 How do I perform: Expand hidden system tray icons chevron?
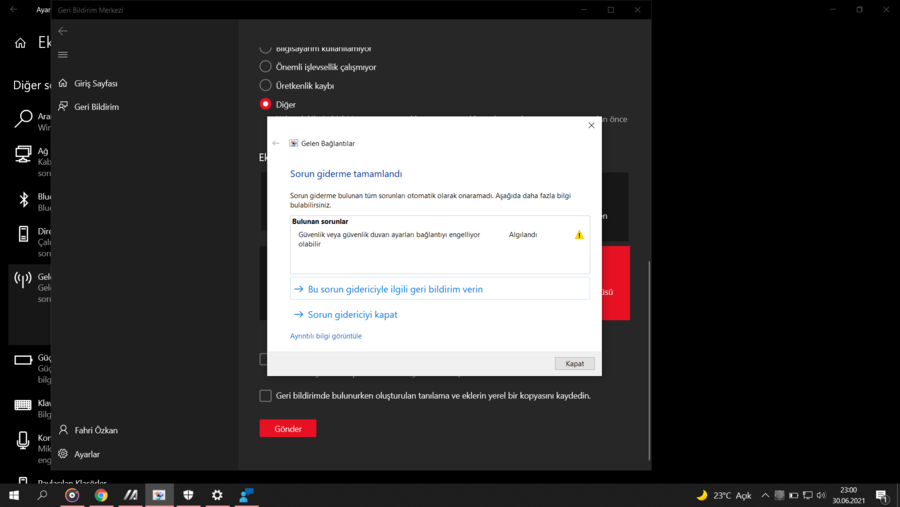coord(765,495)
